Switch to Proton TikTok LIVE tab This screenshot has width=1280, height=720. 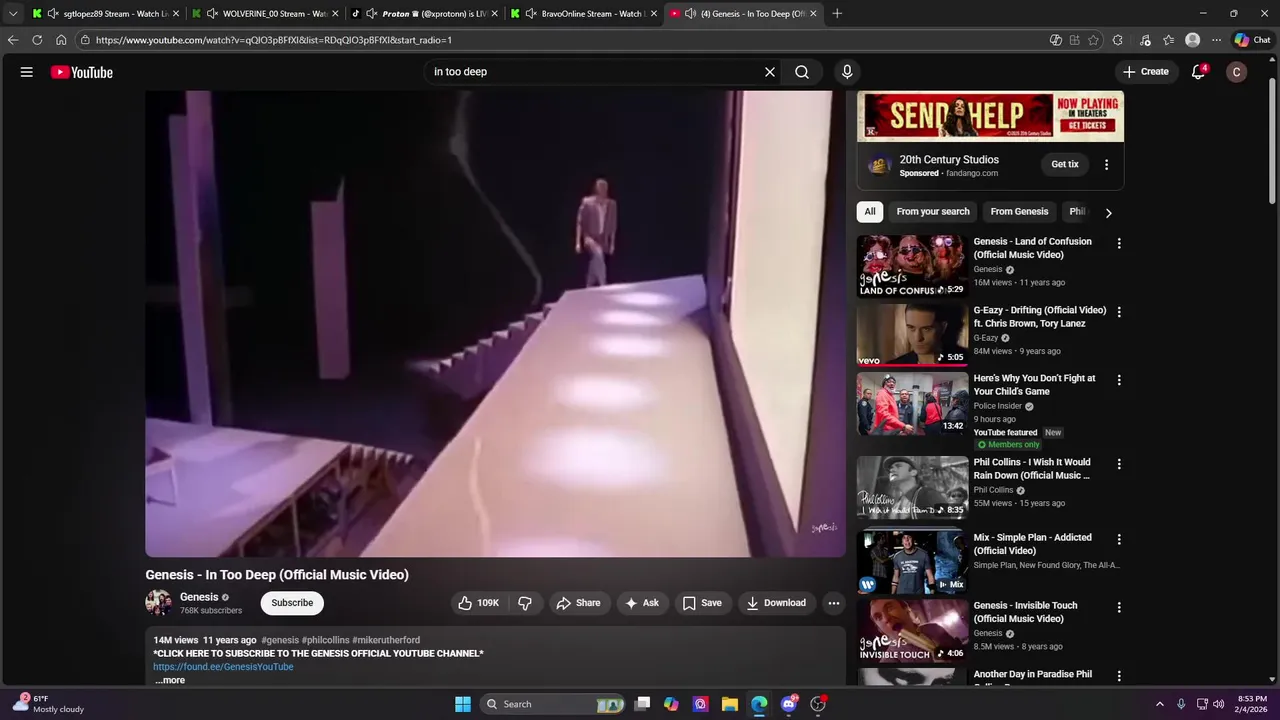(x=425, y=14)
